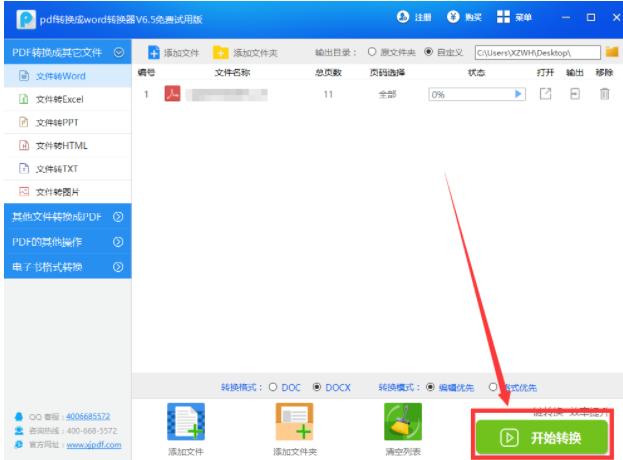This screenshot has height=460, width=623.
Task: Open the QQ number 4006685572 link
Action: point(88,417)
